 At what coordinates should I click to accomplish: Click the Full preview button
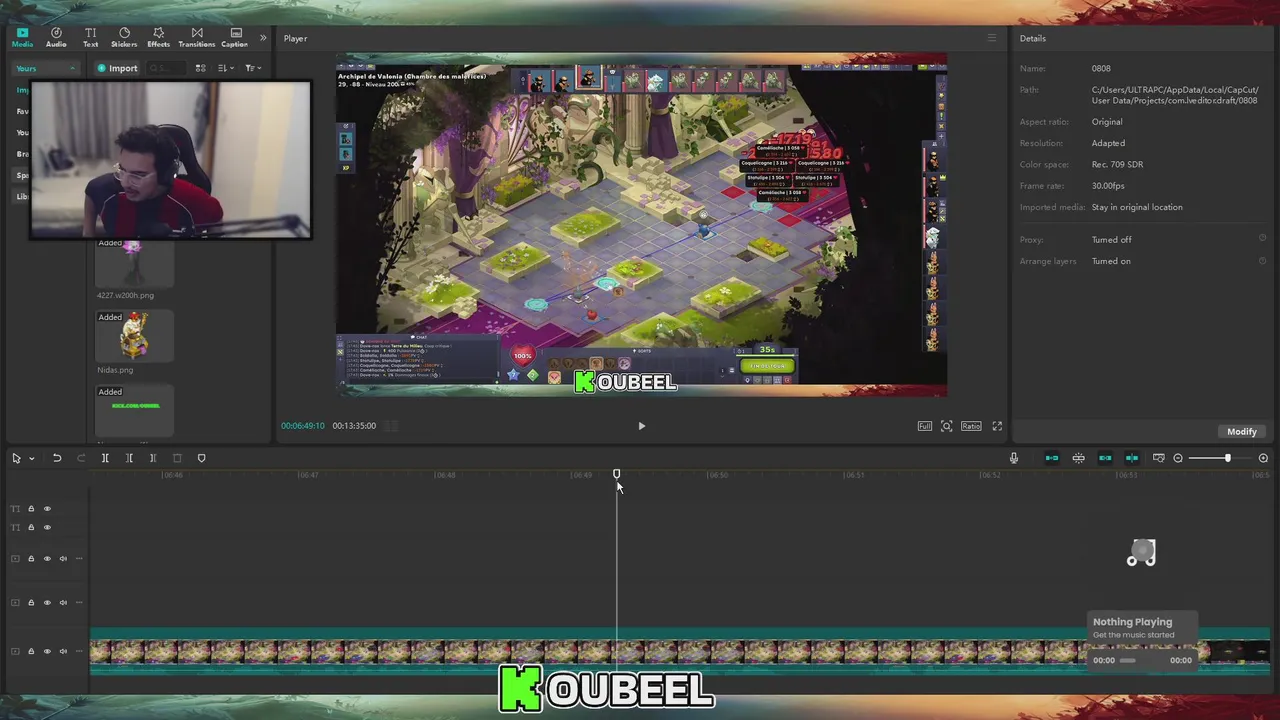(925, 426)
